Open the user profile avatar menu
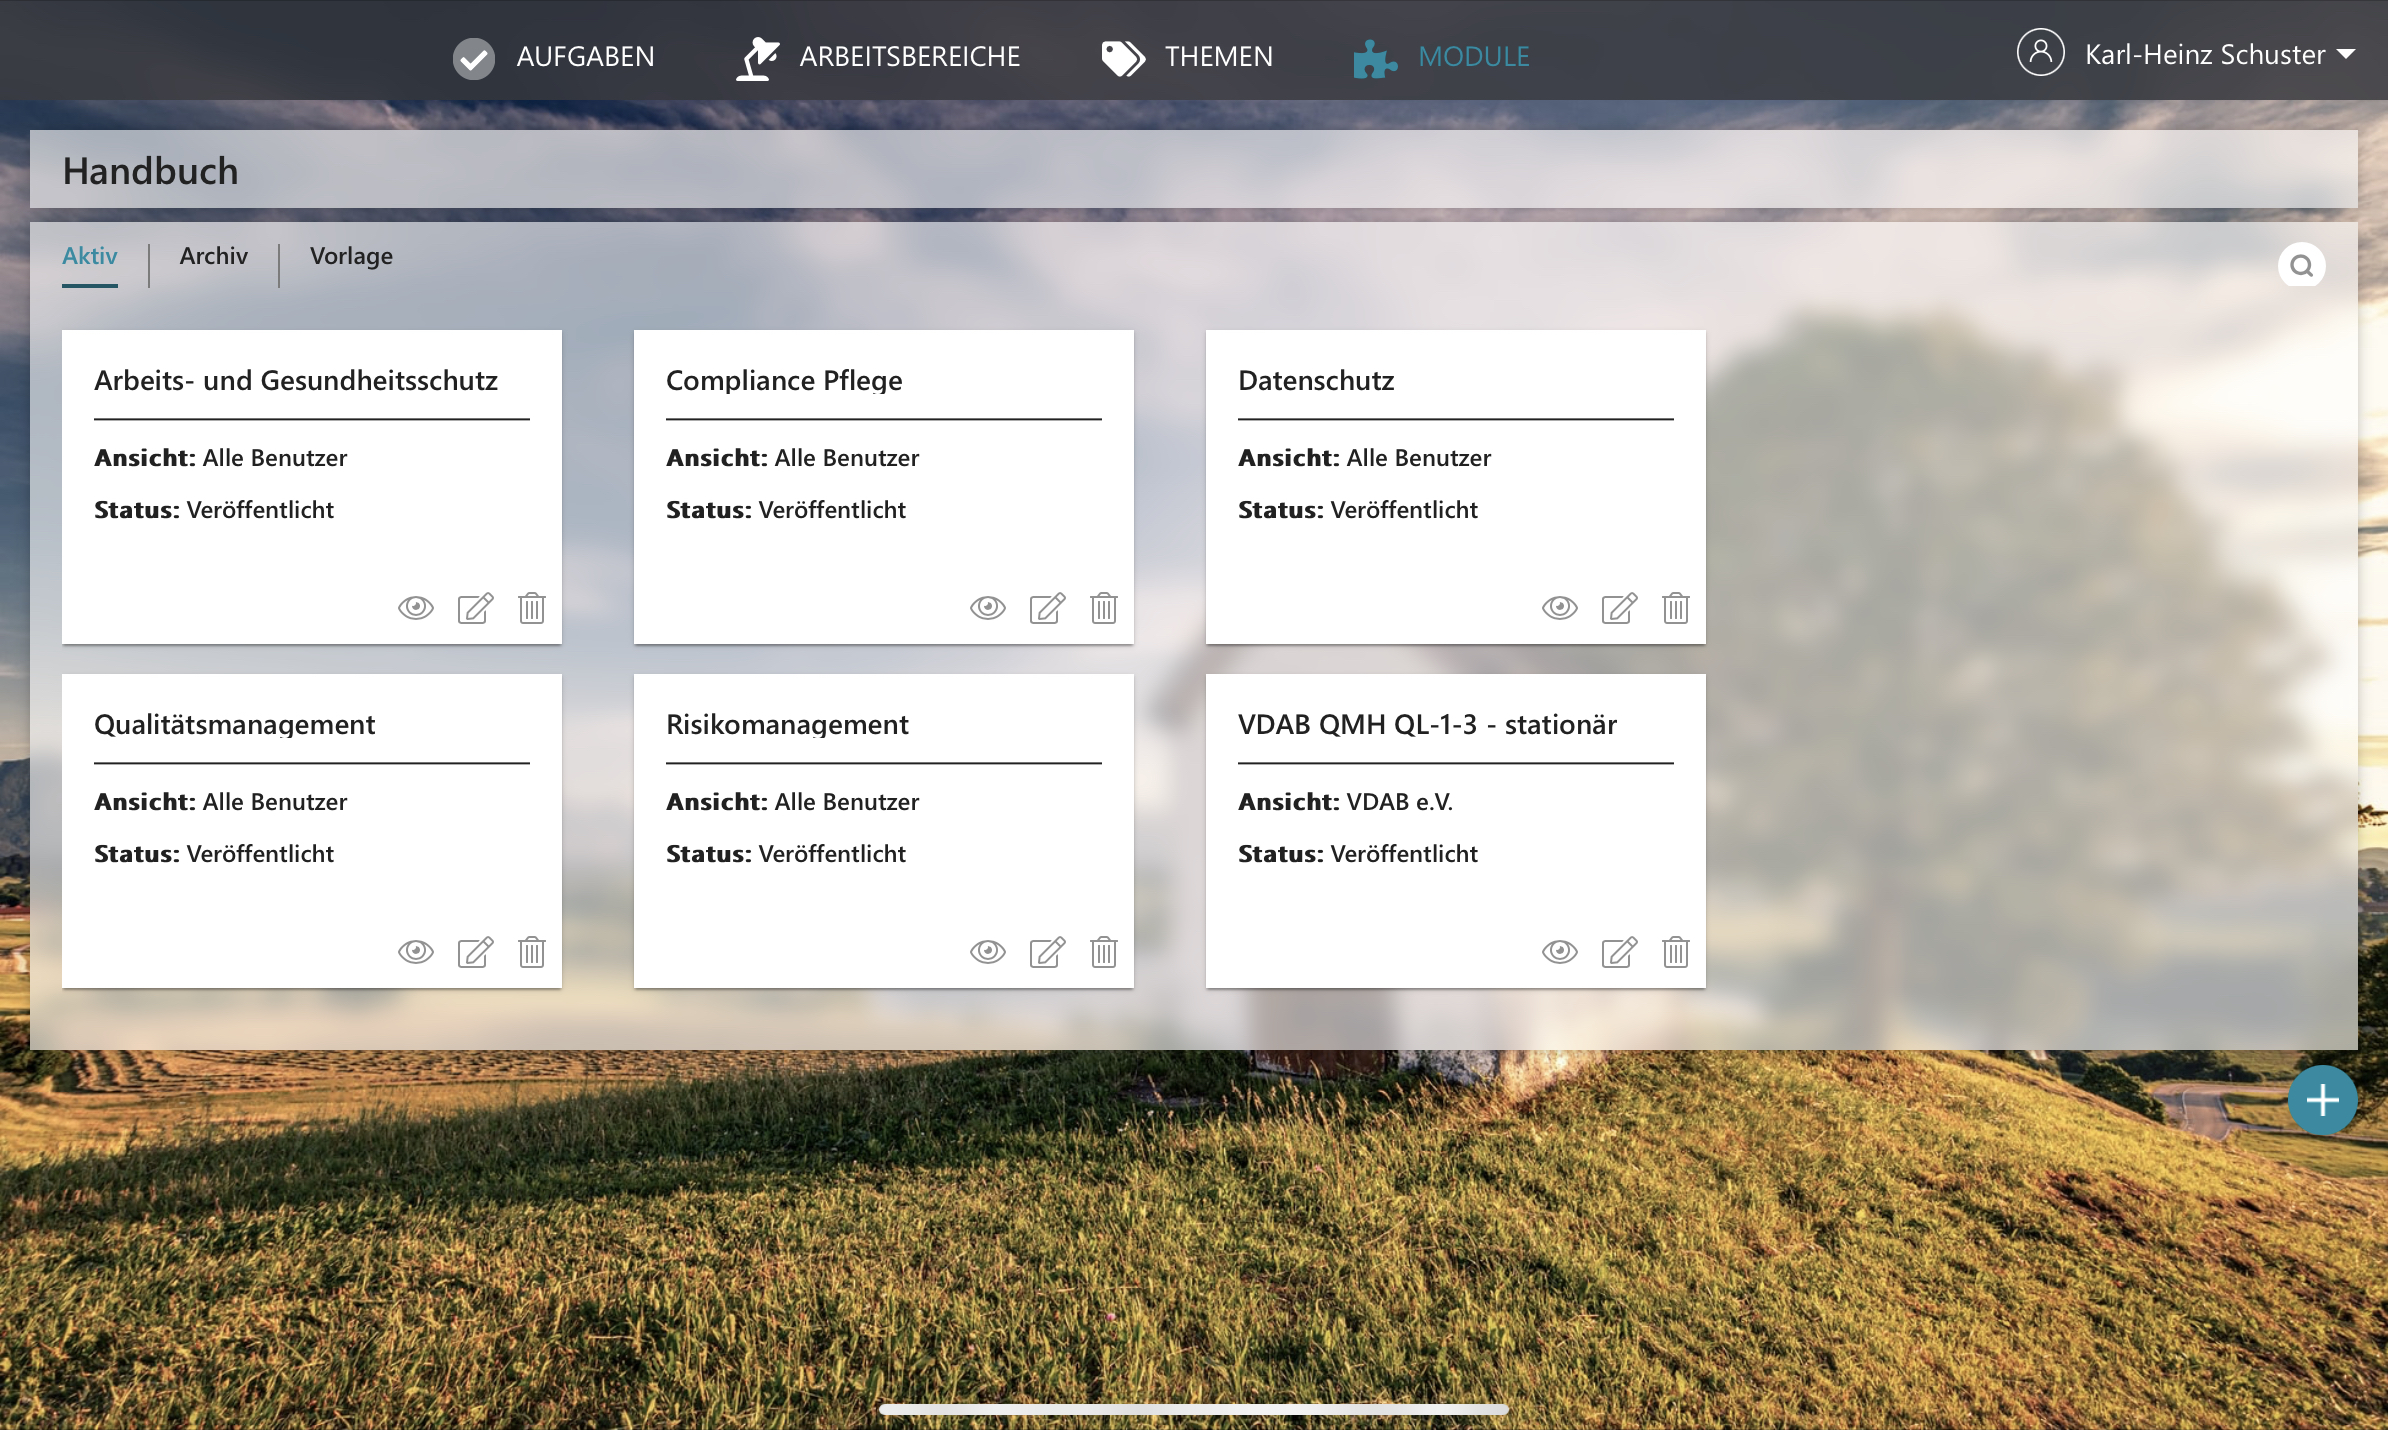 [2040, 53]
